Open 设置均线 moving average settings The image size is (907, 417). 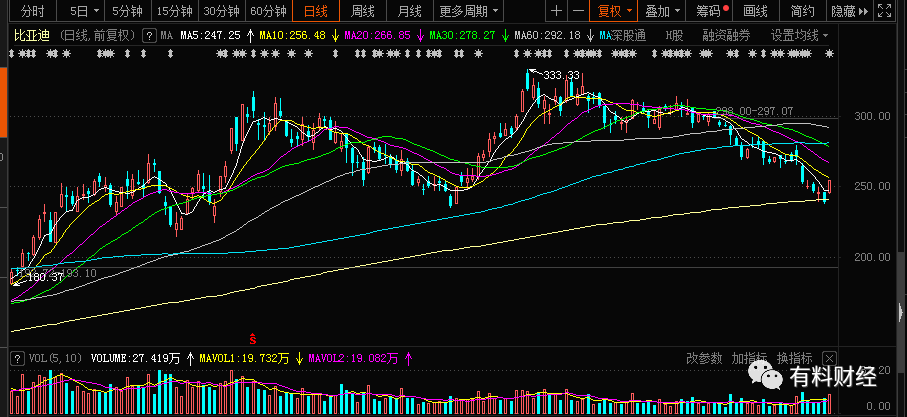(x=799, y=36)
